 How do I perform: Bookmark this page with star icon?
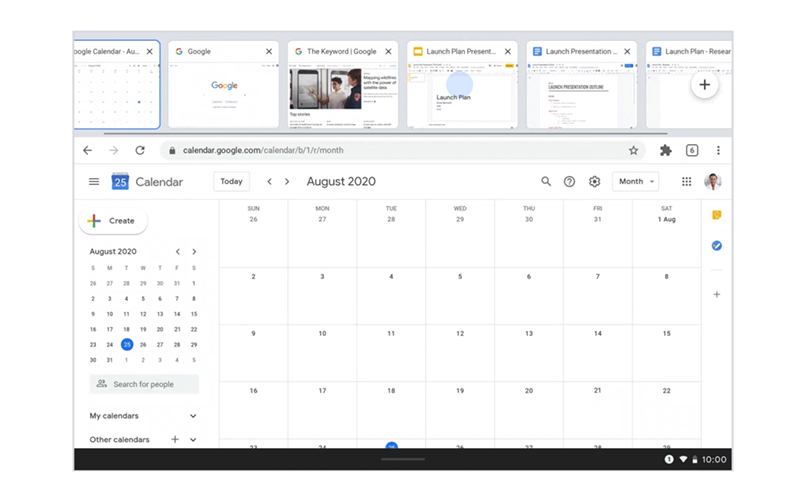pyautogui.click(x=633, y=151)
